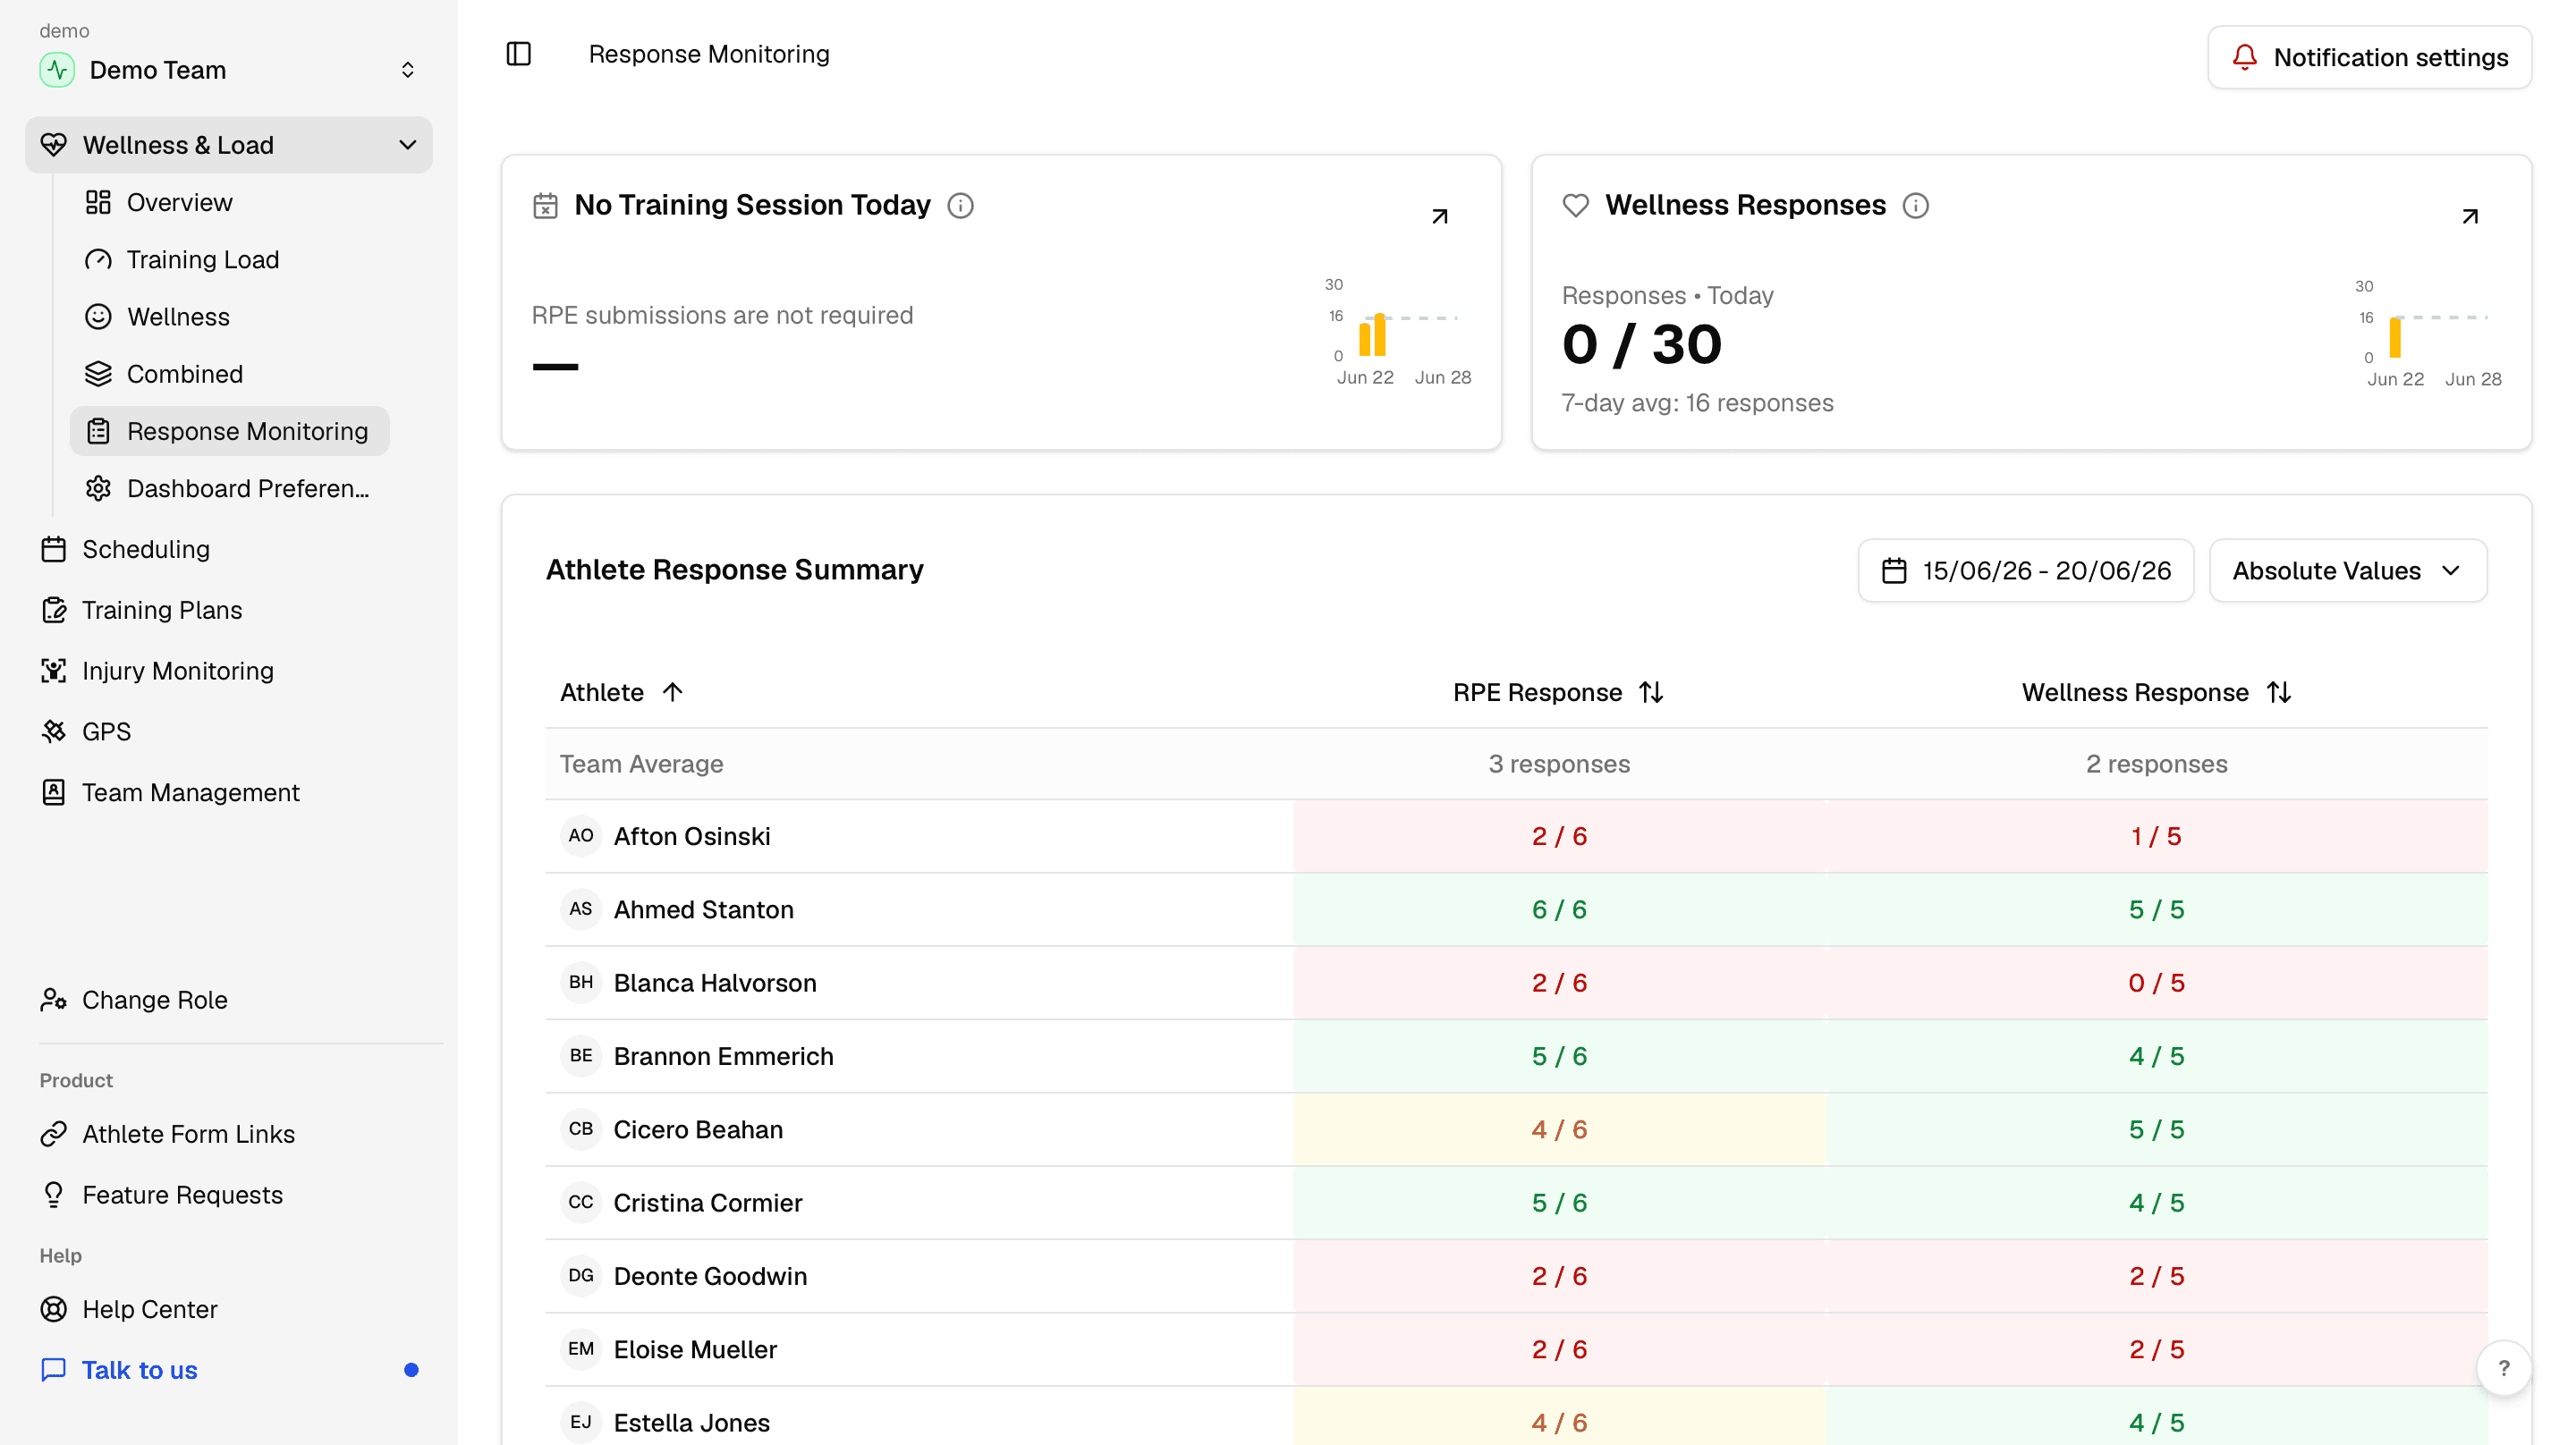Click info icon beside No Training Session Today
This screenshot has height=1445, width=2576.
960,206
